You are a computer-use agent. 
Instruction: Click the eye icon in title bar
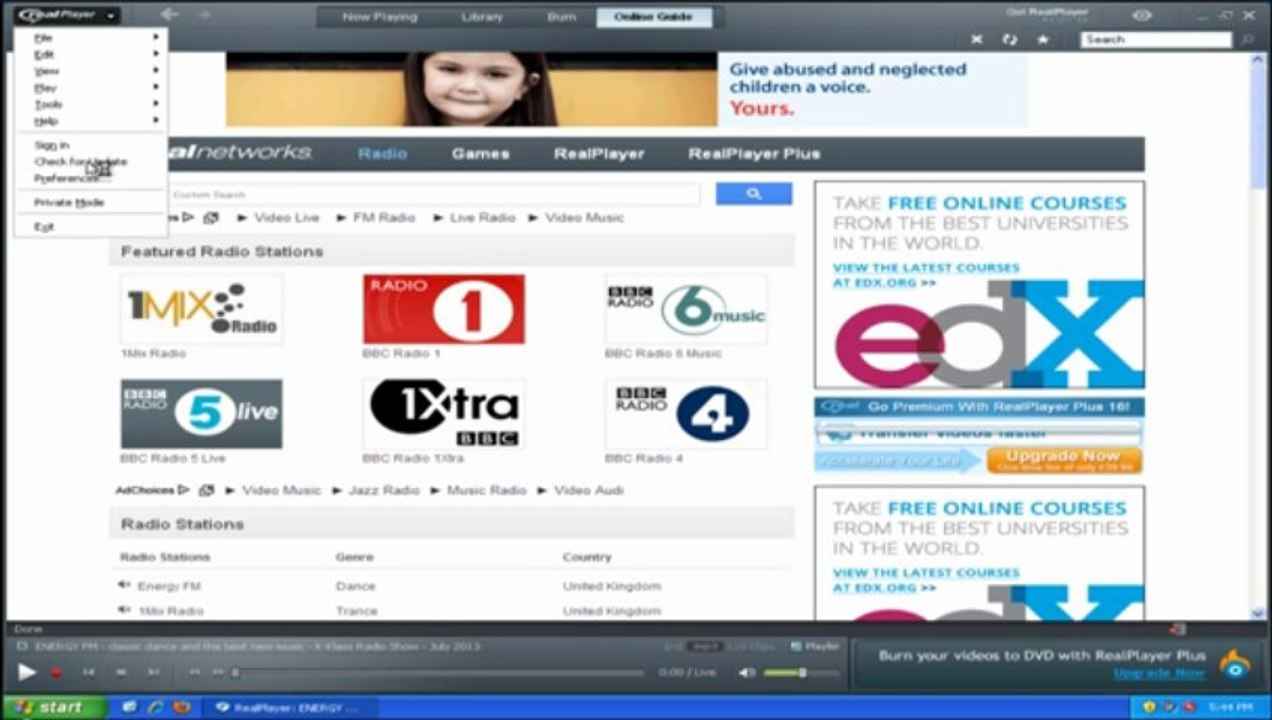pos(1142,15)
